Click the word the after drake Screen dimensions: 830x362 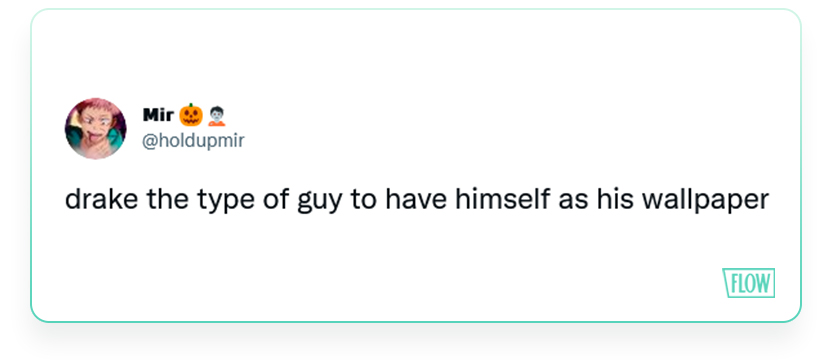[168, 199]
